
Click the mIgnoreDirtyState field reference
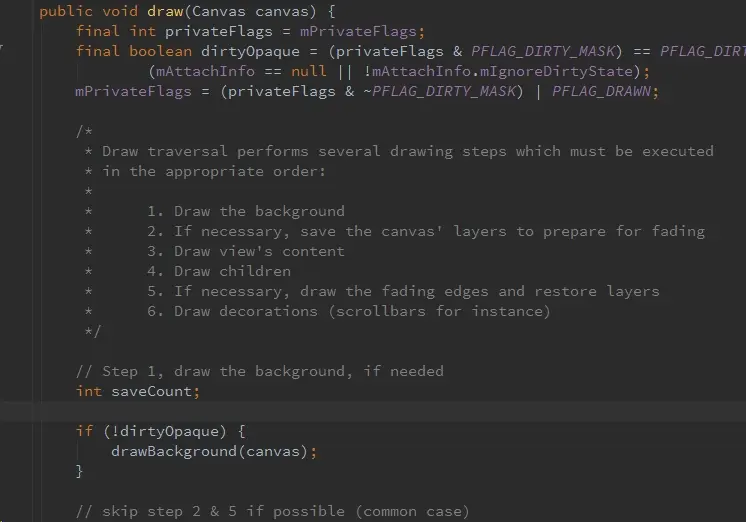pyautogui.click(x=556, y=71)
